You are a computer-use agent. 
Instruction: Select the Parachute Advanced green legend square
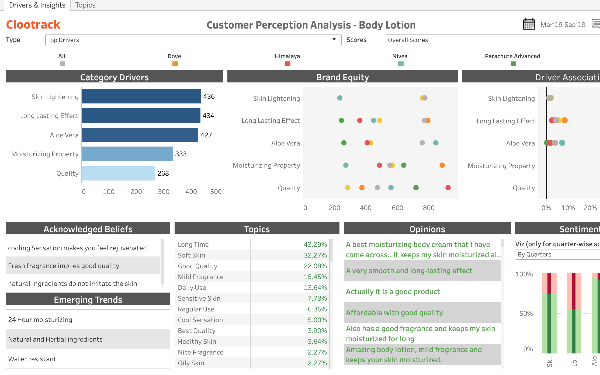point(514,64)
